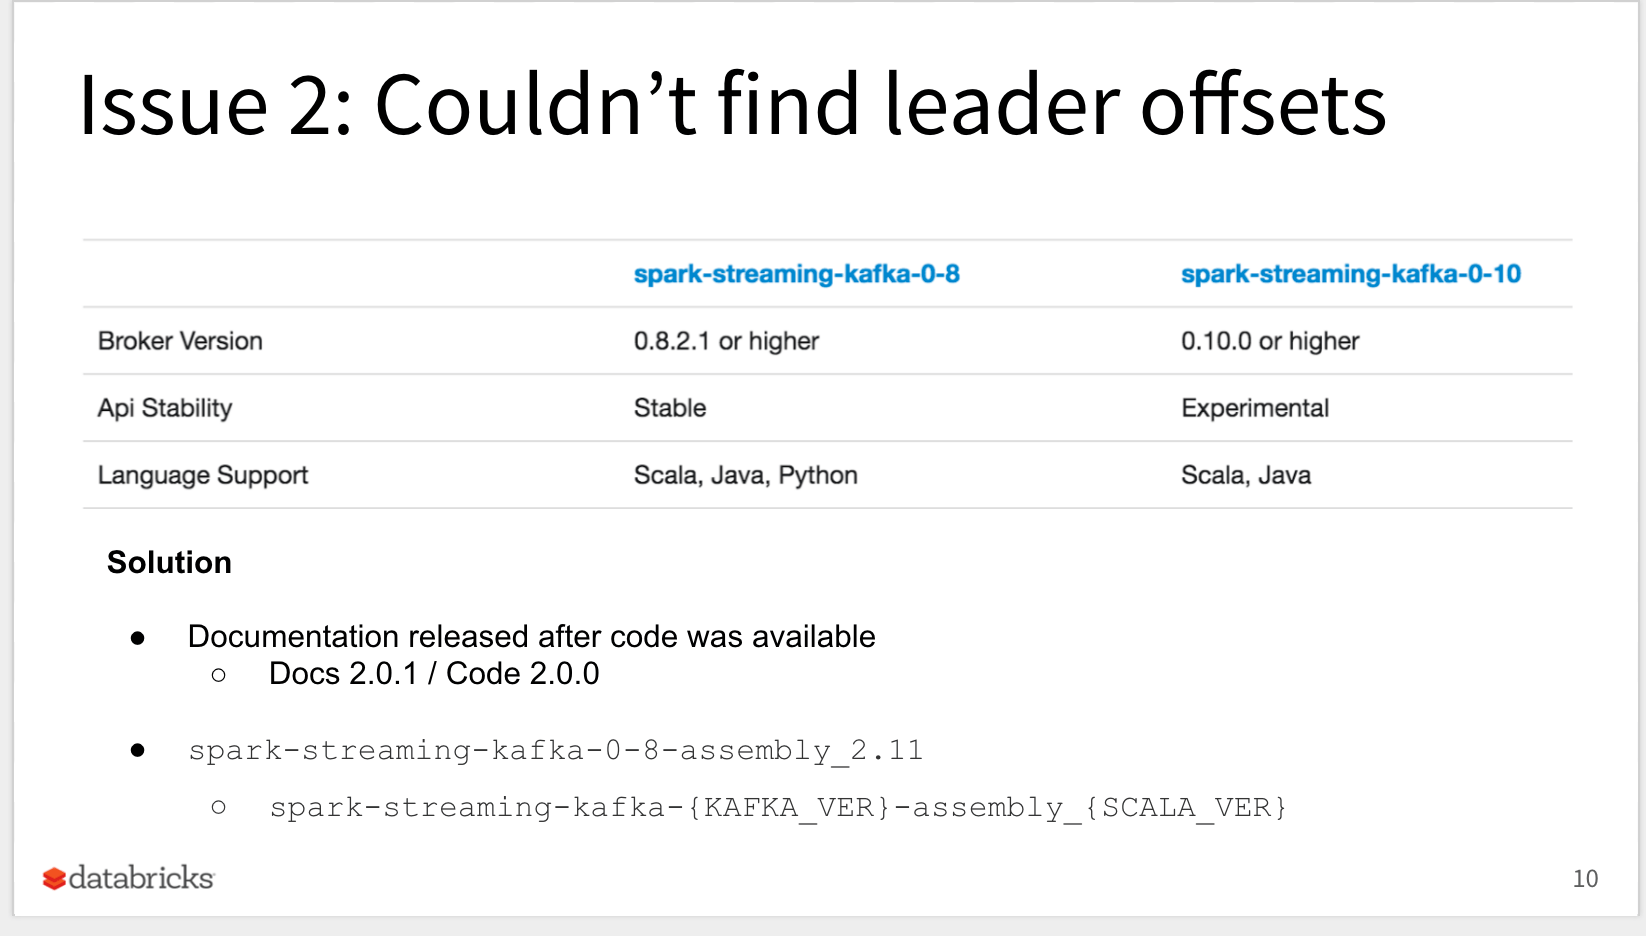The image size is (1646, 936).
Task: Click the spark-streaming-kafka-0-8-assembly_2.11 code text
Action: pos(555,750)
